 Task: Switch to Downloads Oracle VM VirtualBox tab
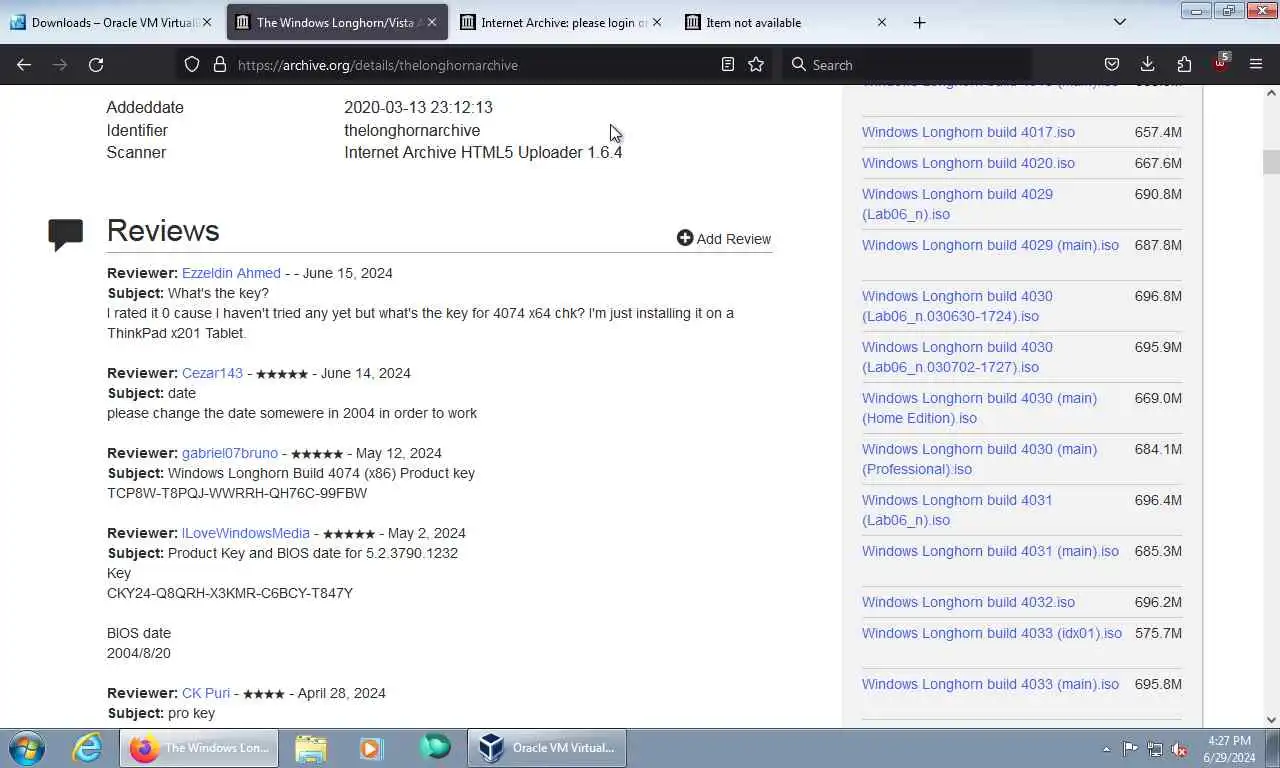tap(111, 22)
